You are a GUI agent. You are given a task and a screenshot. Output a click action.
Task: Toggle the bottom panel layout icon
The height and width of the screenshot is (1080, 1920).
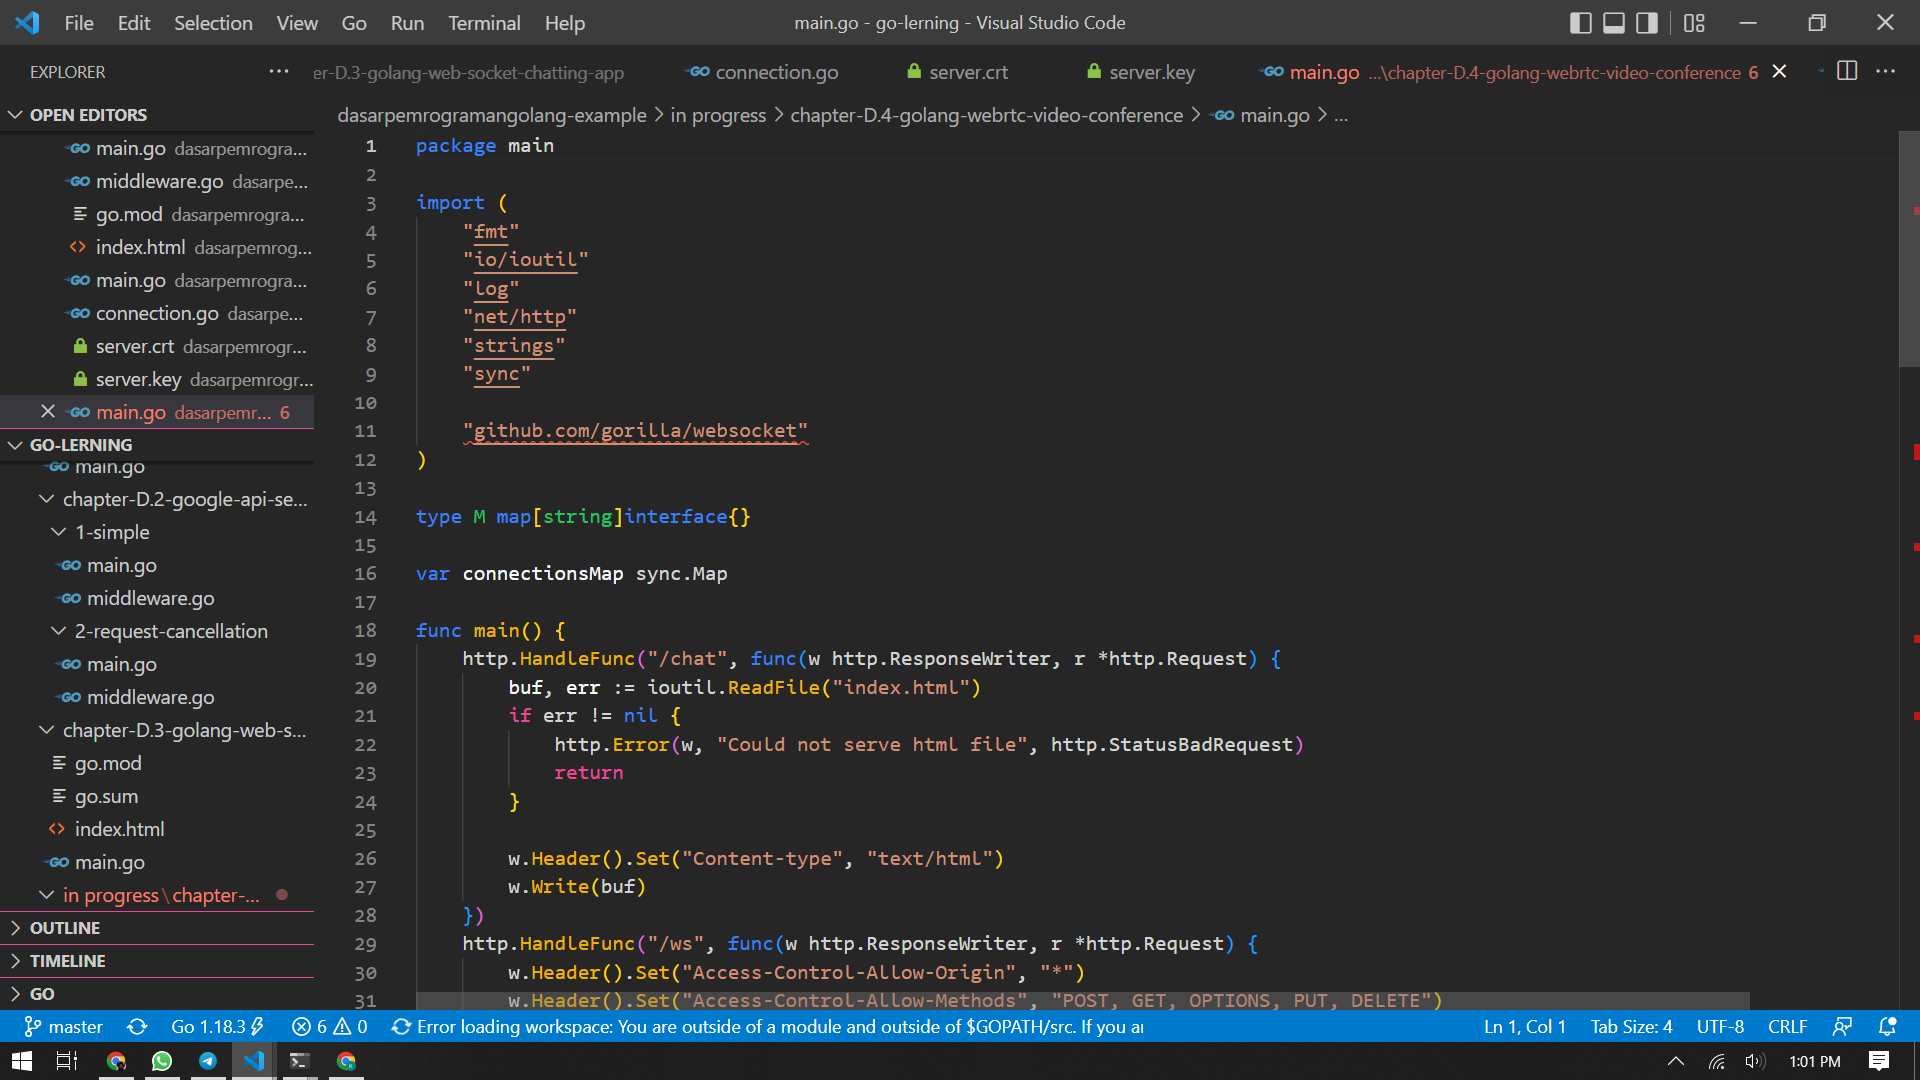coord(1613,23)
